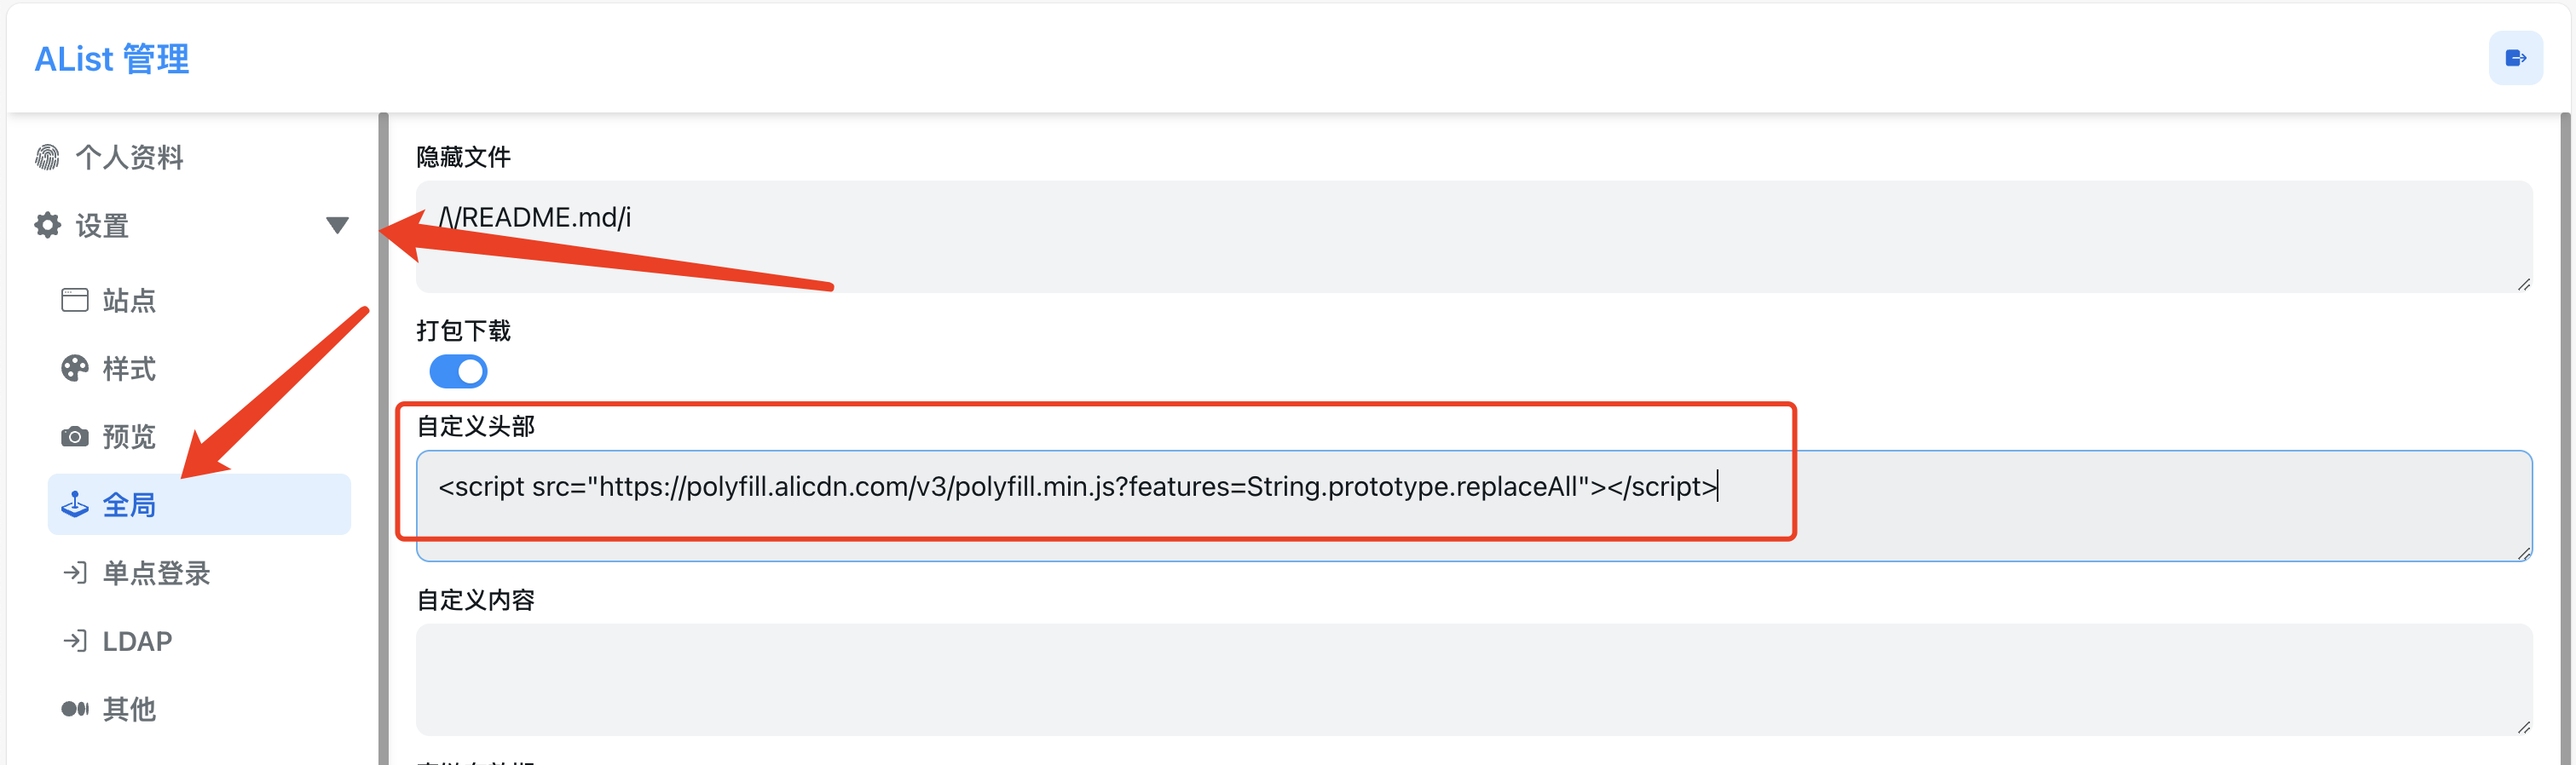Click the icon beside 其他
The image size is (2576, 765).
(x=75, y=709)
